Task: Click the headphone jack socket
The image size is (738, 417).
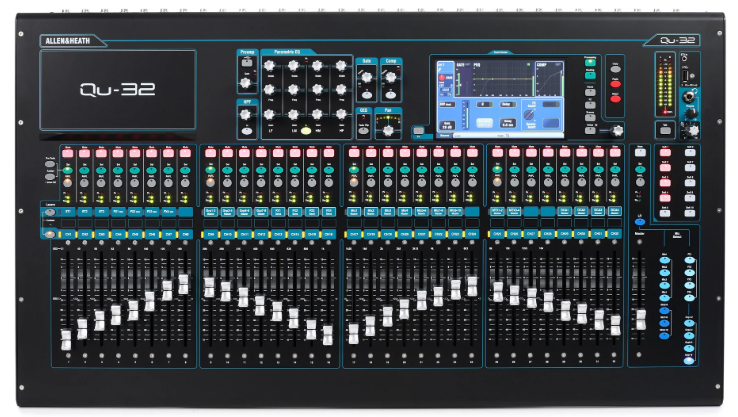Action: tap(690, 97)
